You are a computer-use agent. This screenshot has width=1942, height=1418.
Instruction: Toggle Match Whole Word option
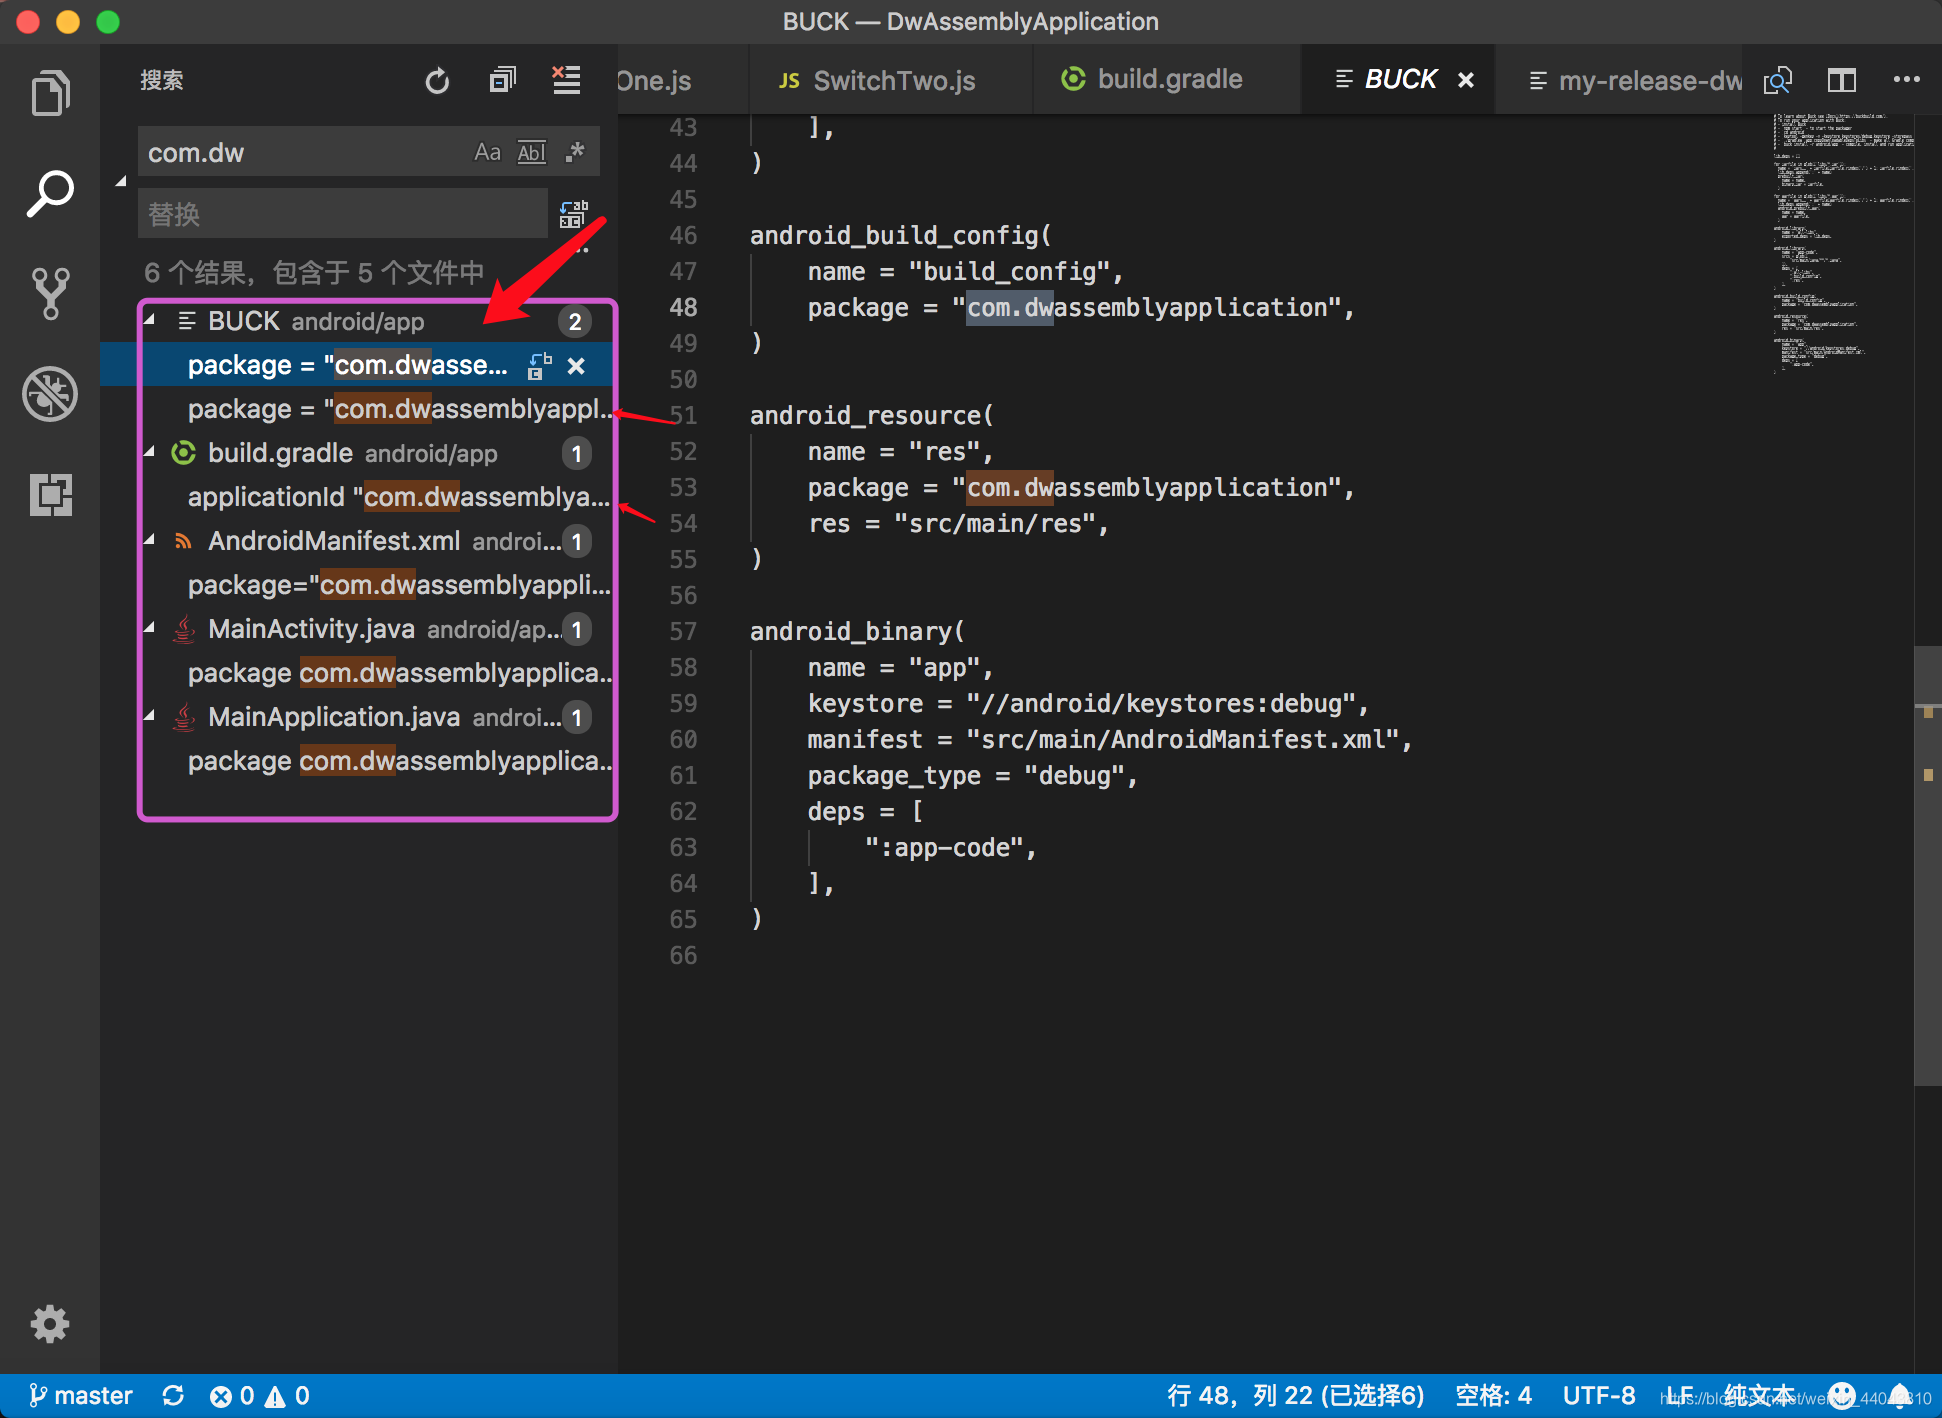coord(532,152)
